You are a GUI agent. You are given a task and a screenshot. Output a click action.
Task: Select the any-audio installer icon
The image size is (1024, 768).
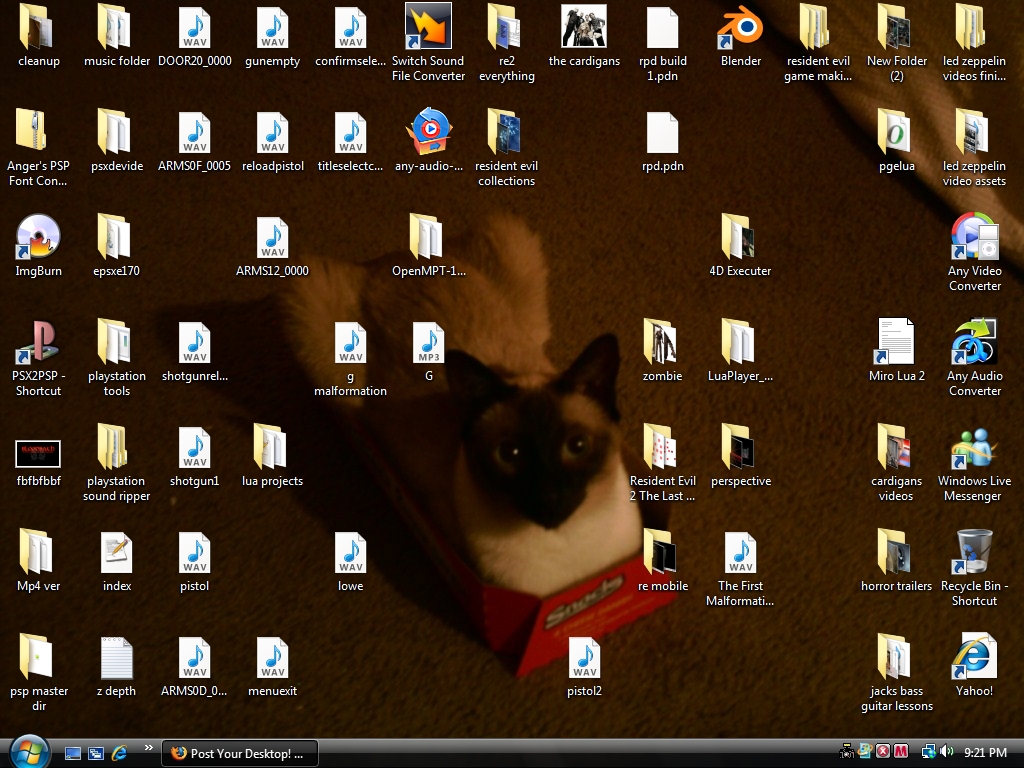pyautogui.click(x=428, y=133)
